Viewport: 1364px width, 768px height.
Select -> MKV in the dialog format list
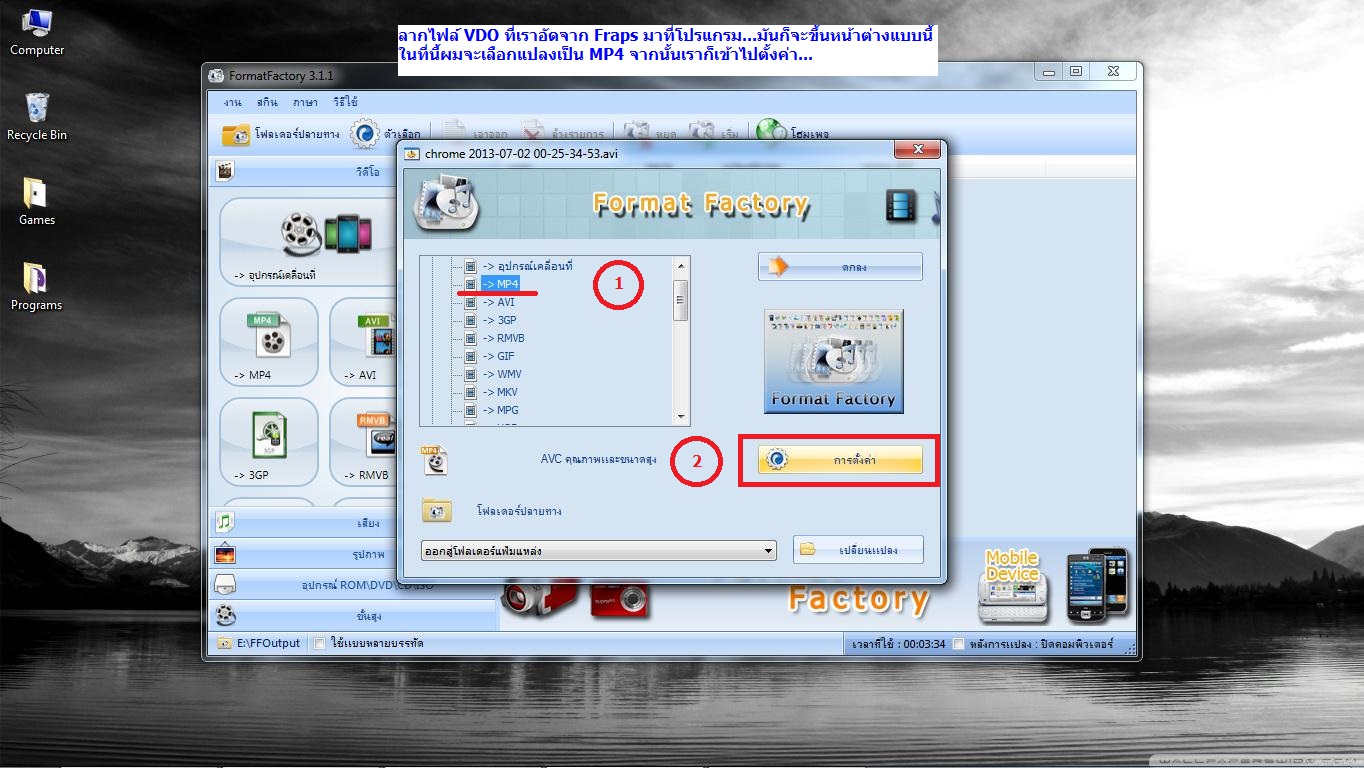(x=499, y=392)
